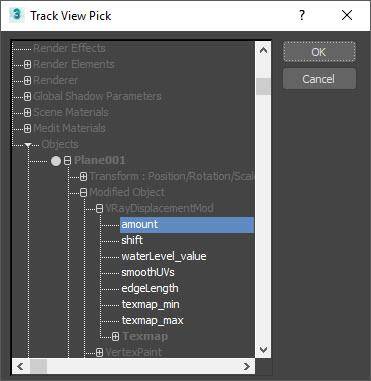Click the help question mark icon
This screenshot has height=381, width=371.
tap(301, 15)
